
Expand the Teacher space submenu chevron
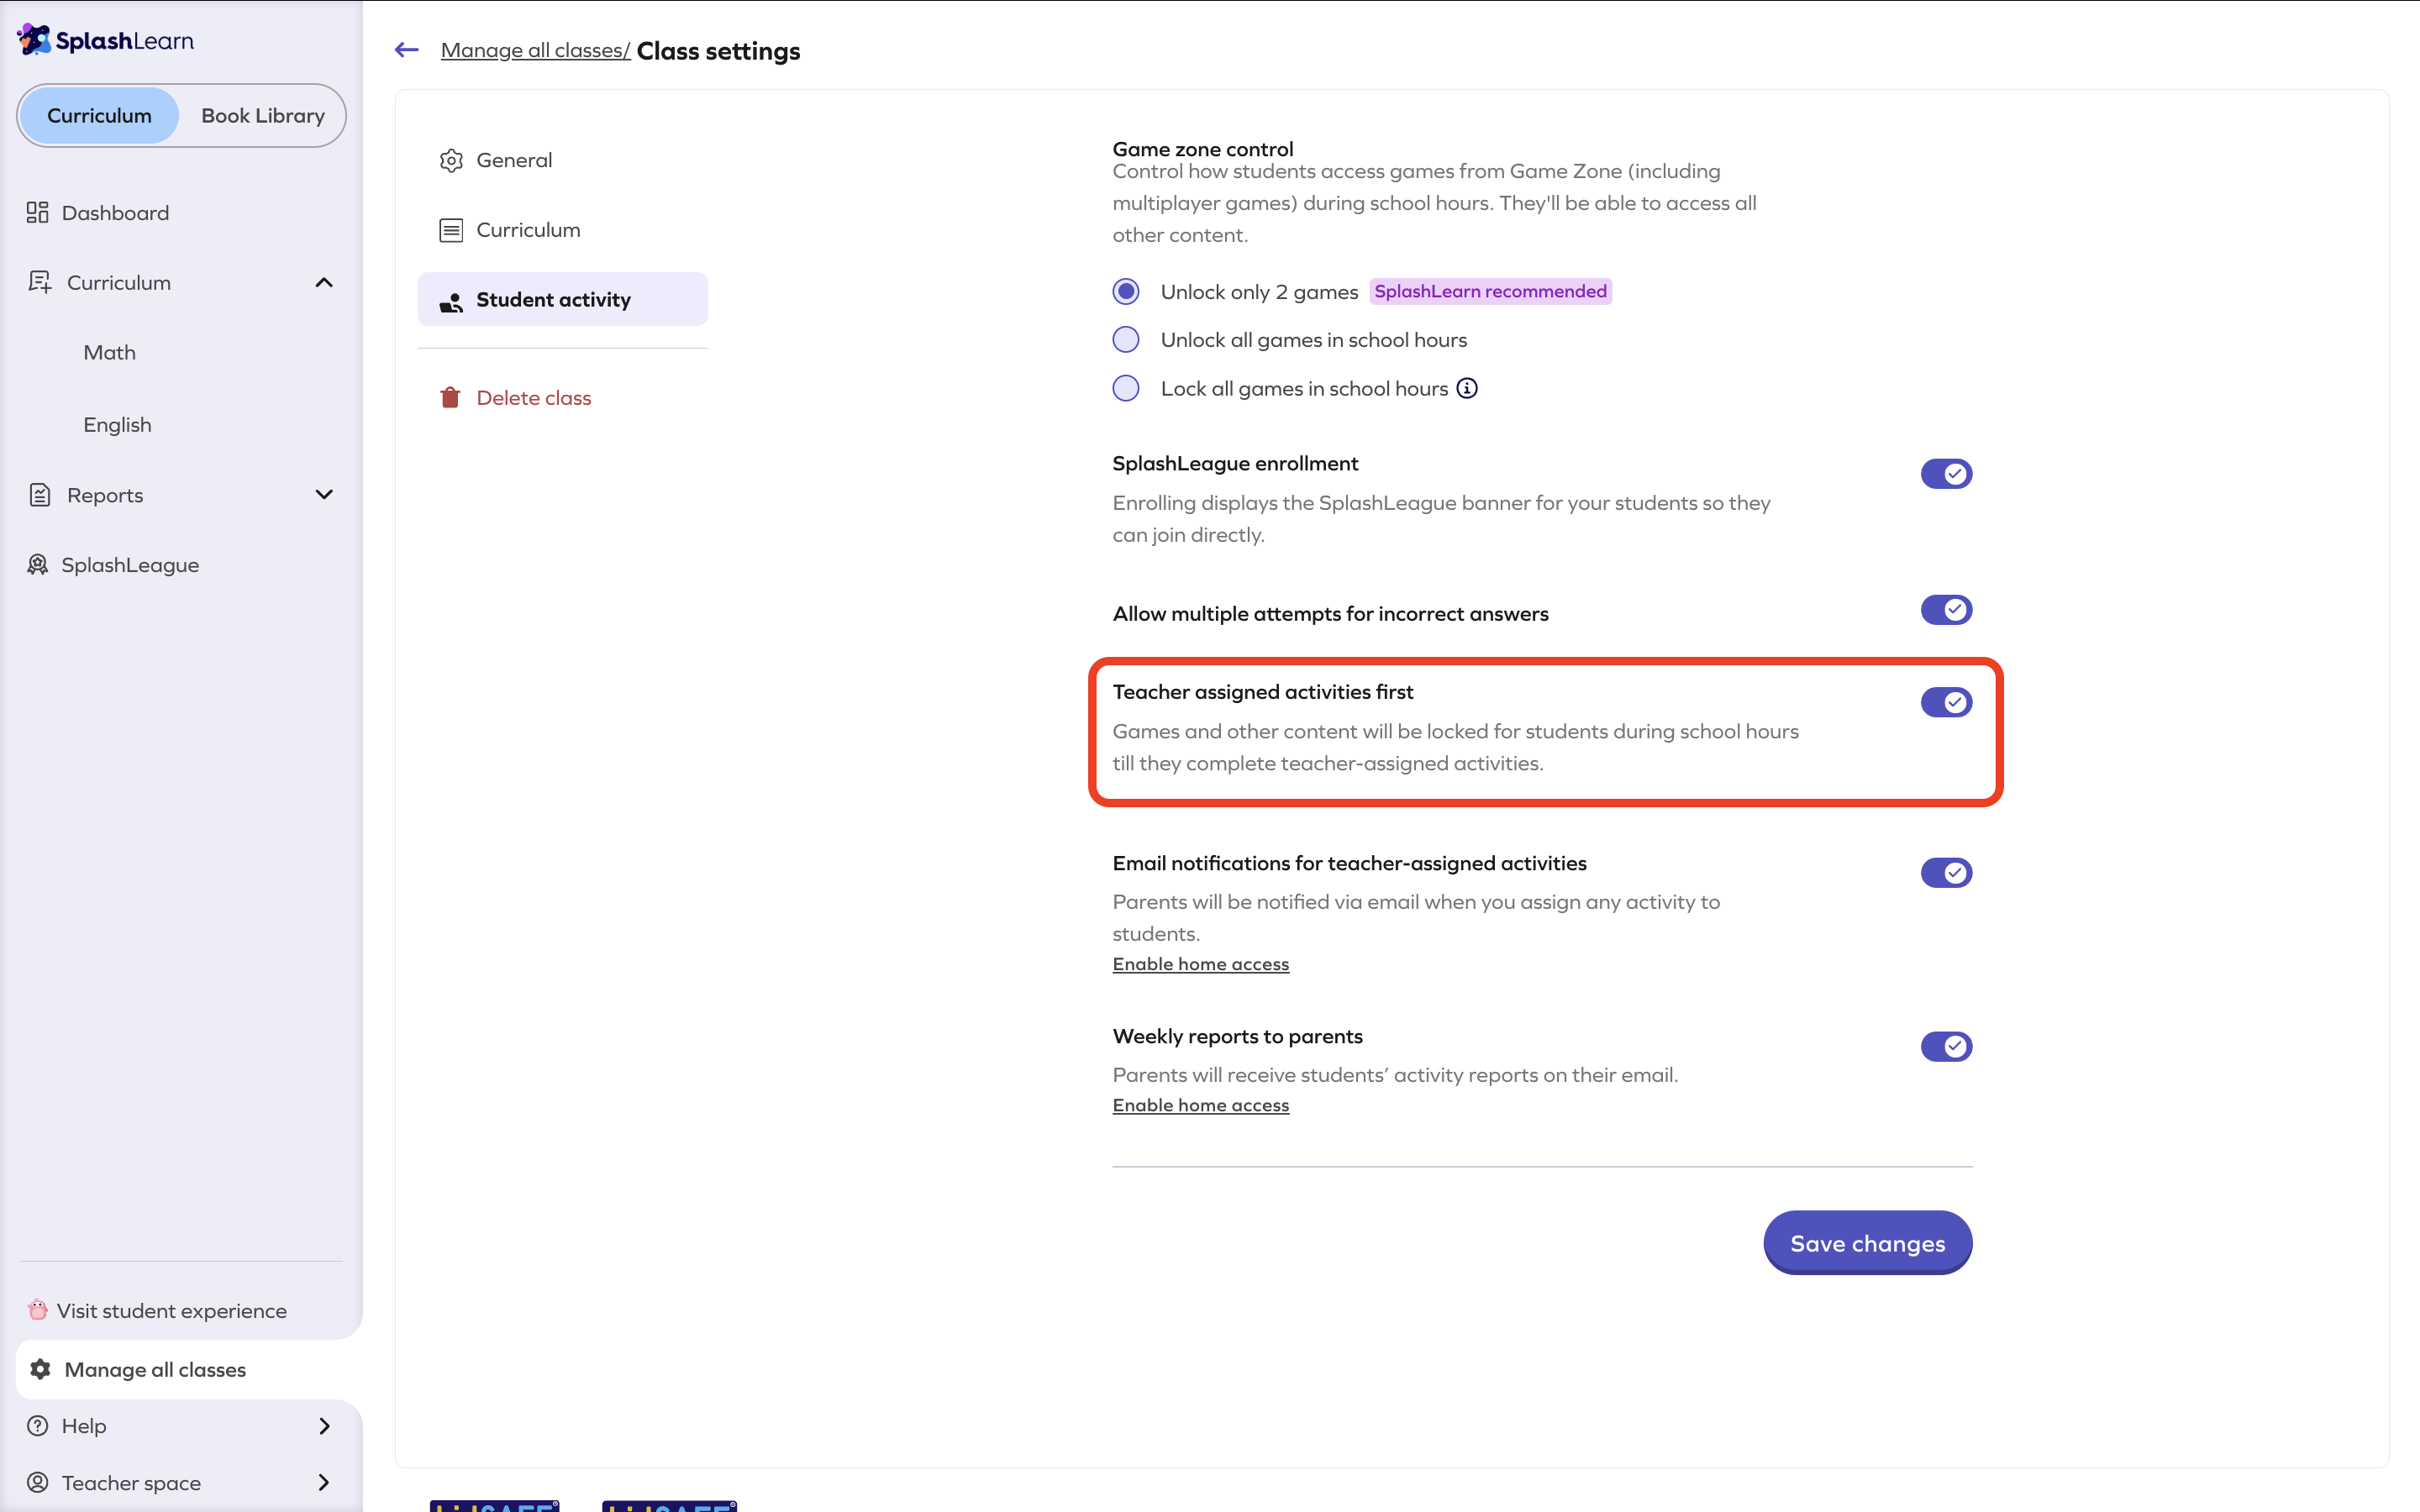pyautogui.click(x=324, y=1482)
